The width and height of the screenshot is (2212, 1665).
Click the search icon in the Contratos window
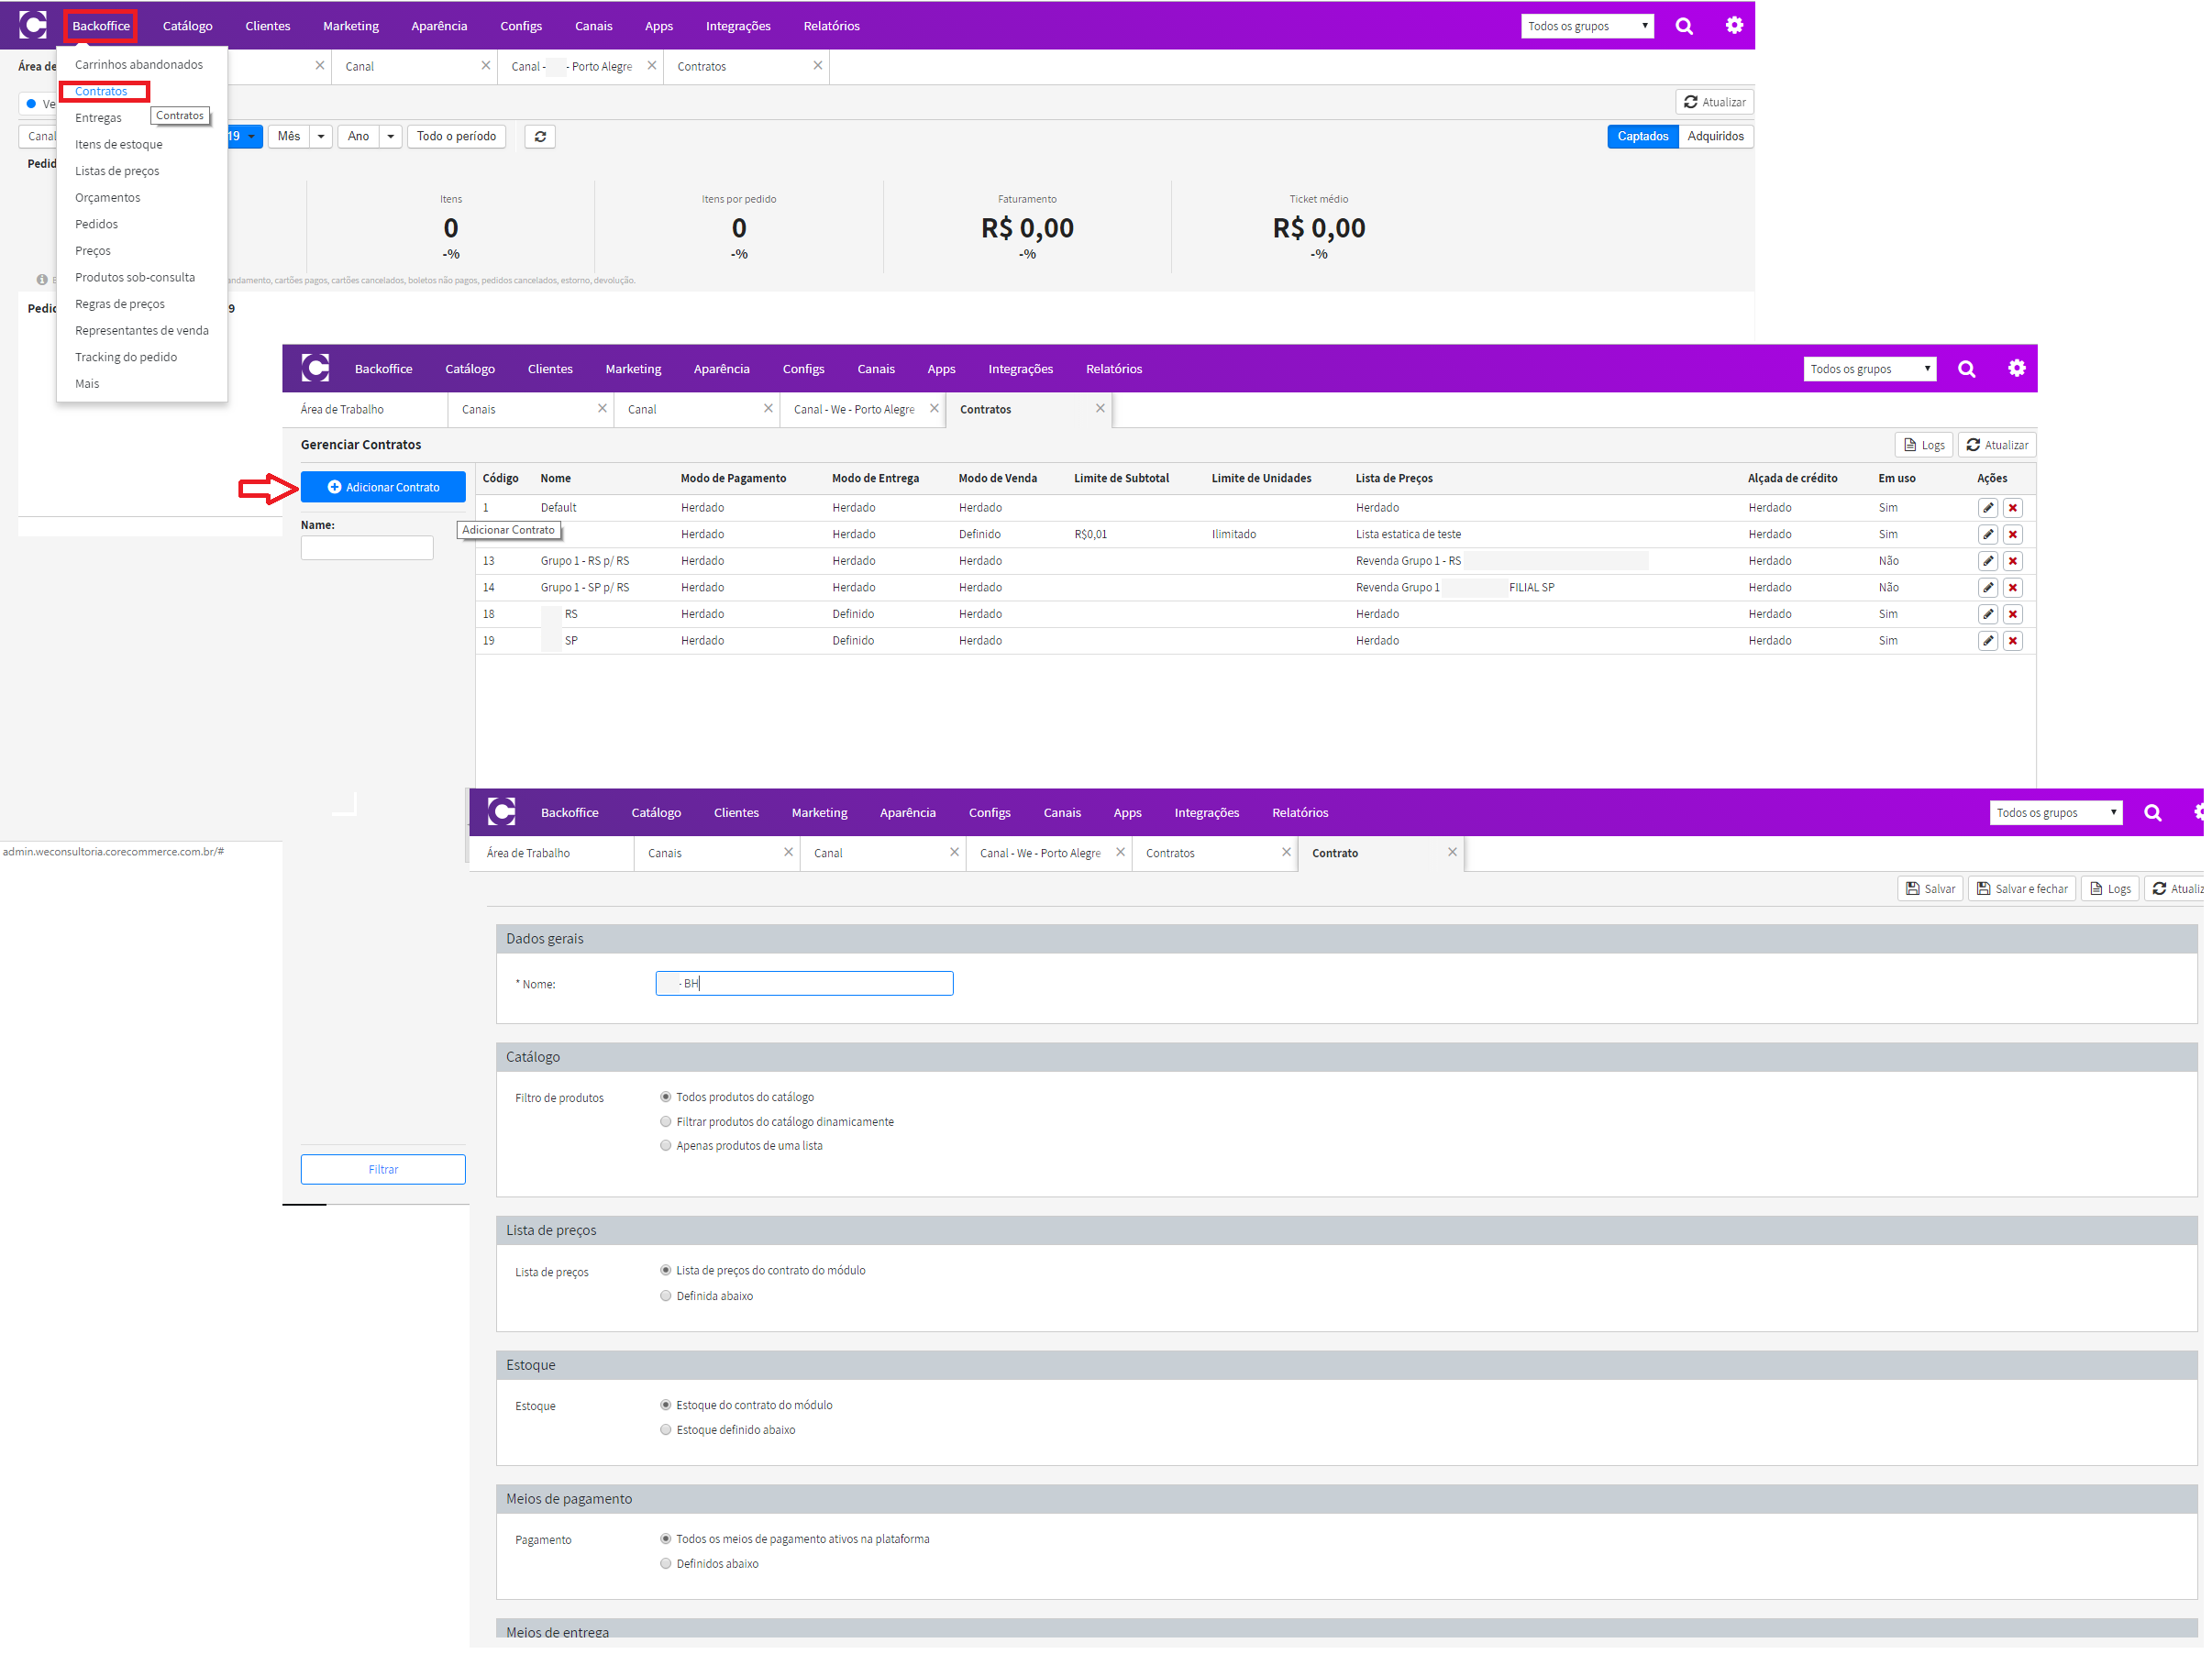coord(1966,369)
